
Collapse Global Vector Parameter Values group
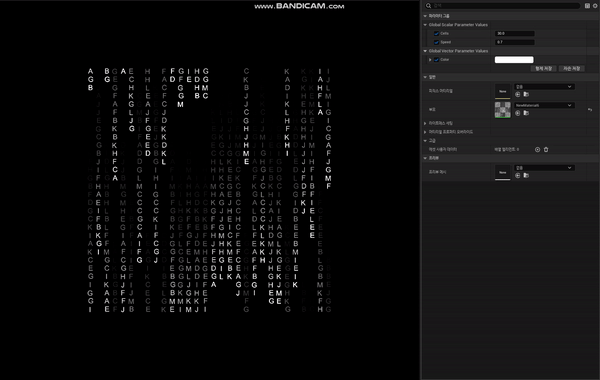tap(425, 51)
